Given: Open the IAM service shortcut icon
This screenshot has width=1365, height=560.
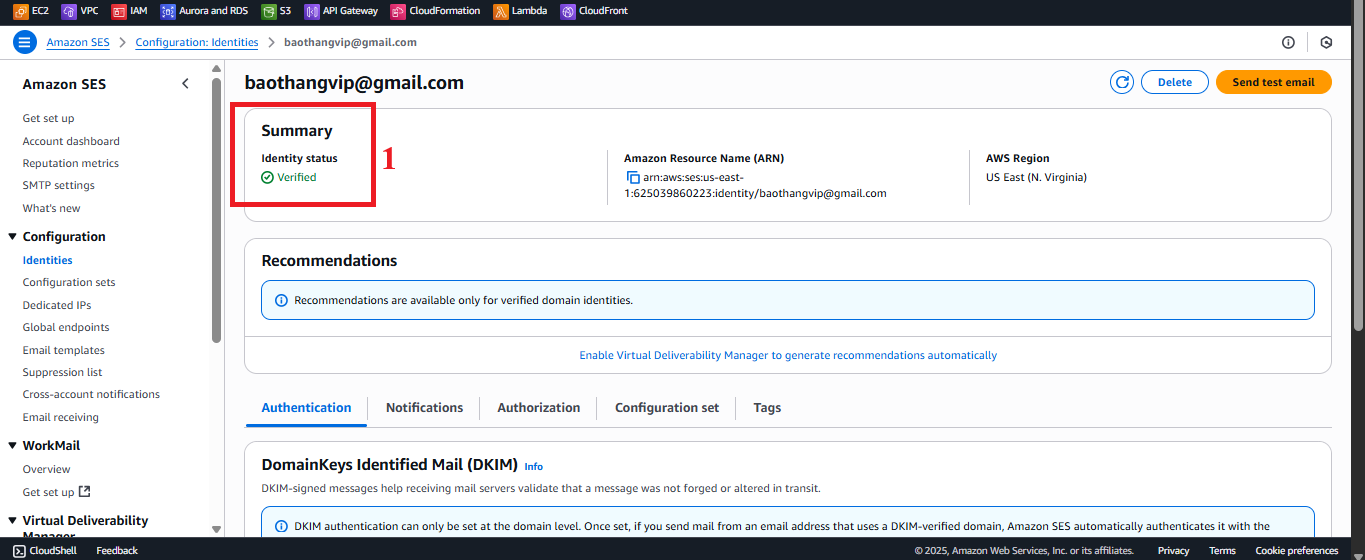Looking at the screenshot, I should point(118,11).
